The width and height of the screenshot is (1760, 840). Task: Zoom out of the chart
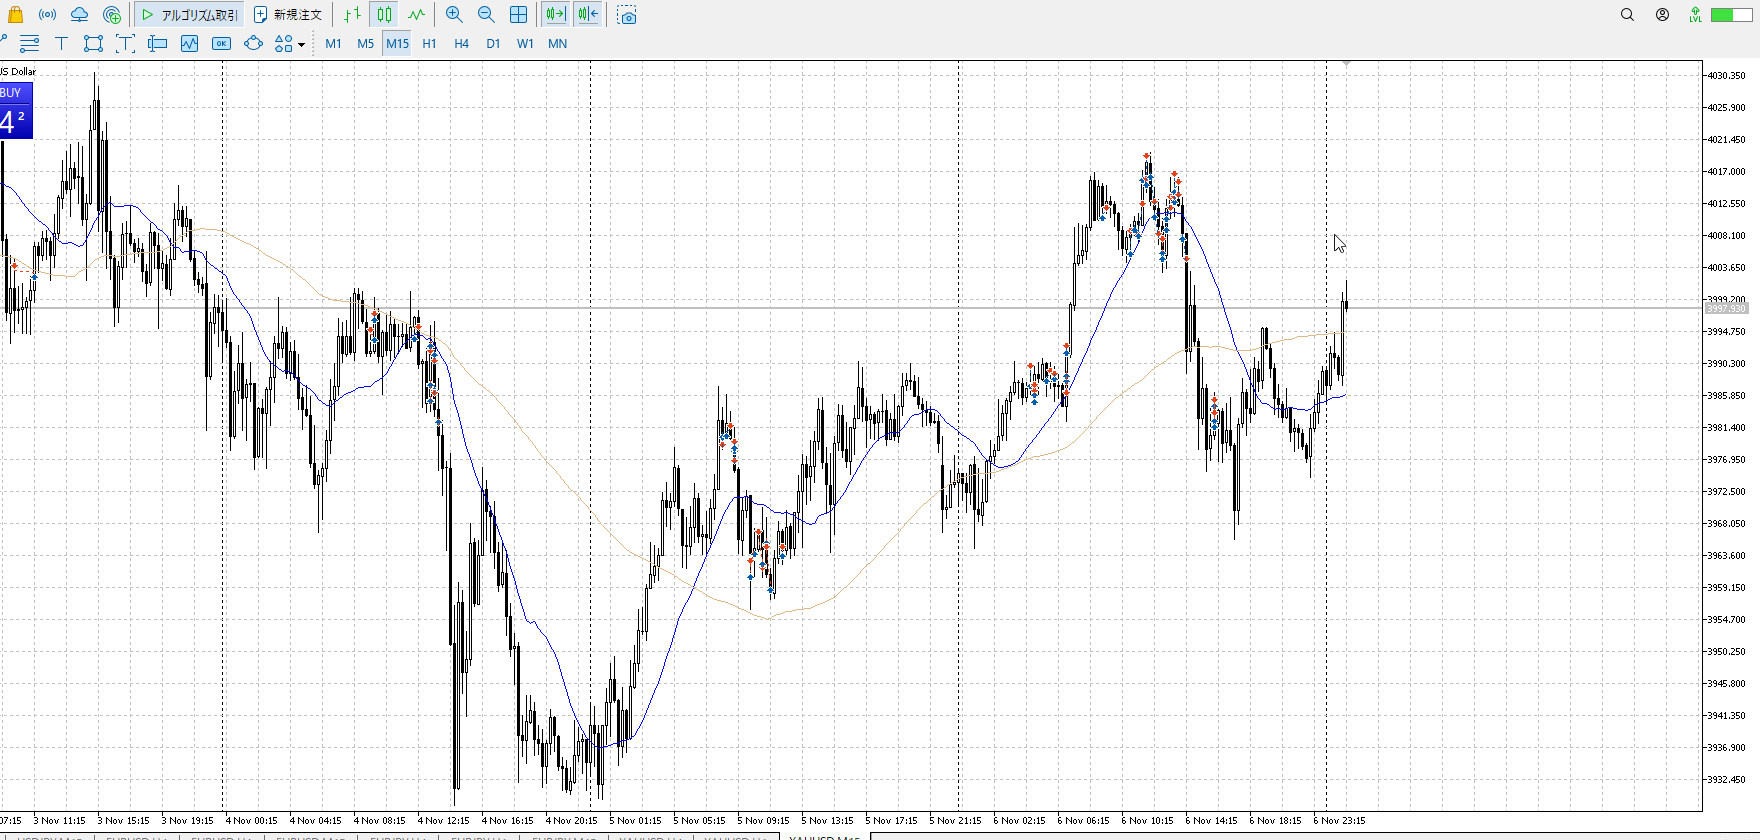pos(486,15)
